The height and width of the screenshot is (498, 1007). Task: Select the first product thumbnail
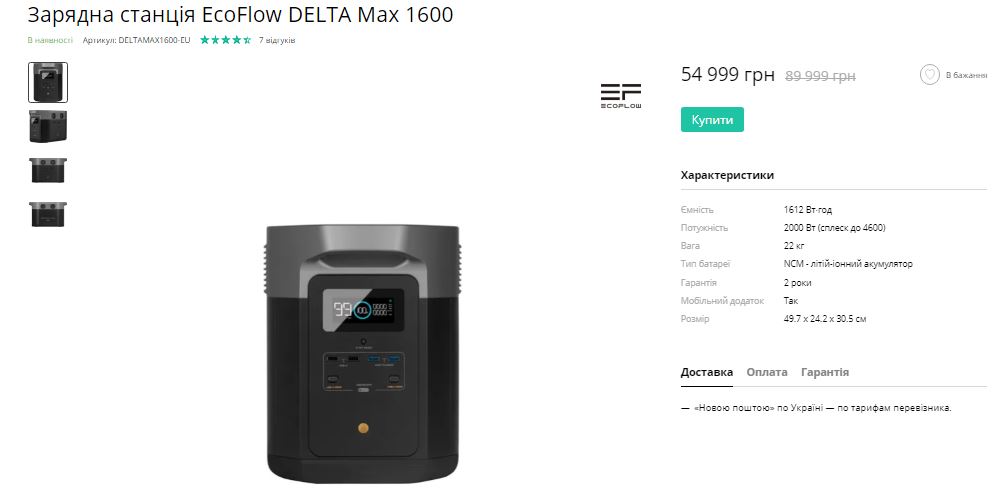(48, 82)
